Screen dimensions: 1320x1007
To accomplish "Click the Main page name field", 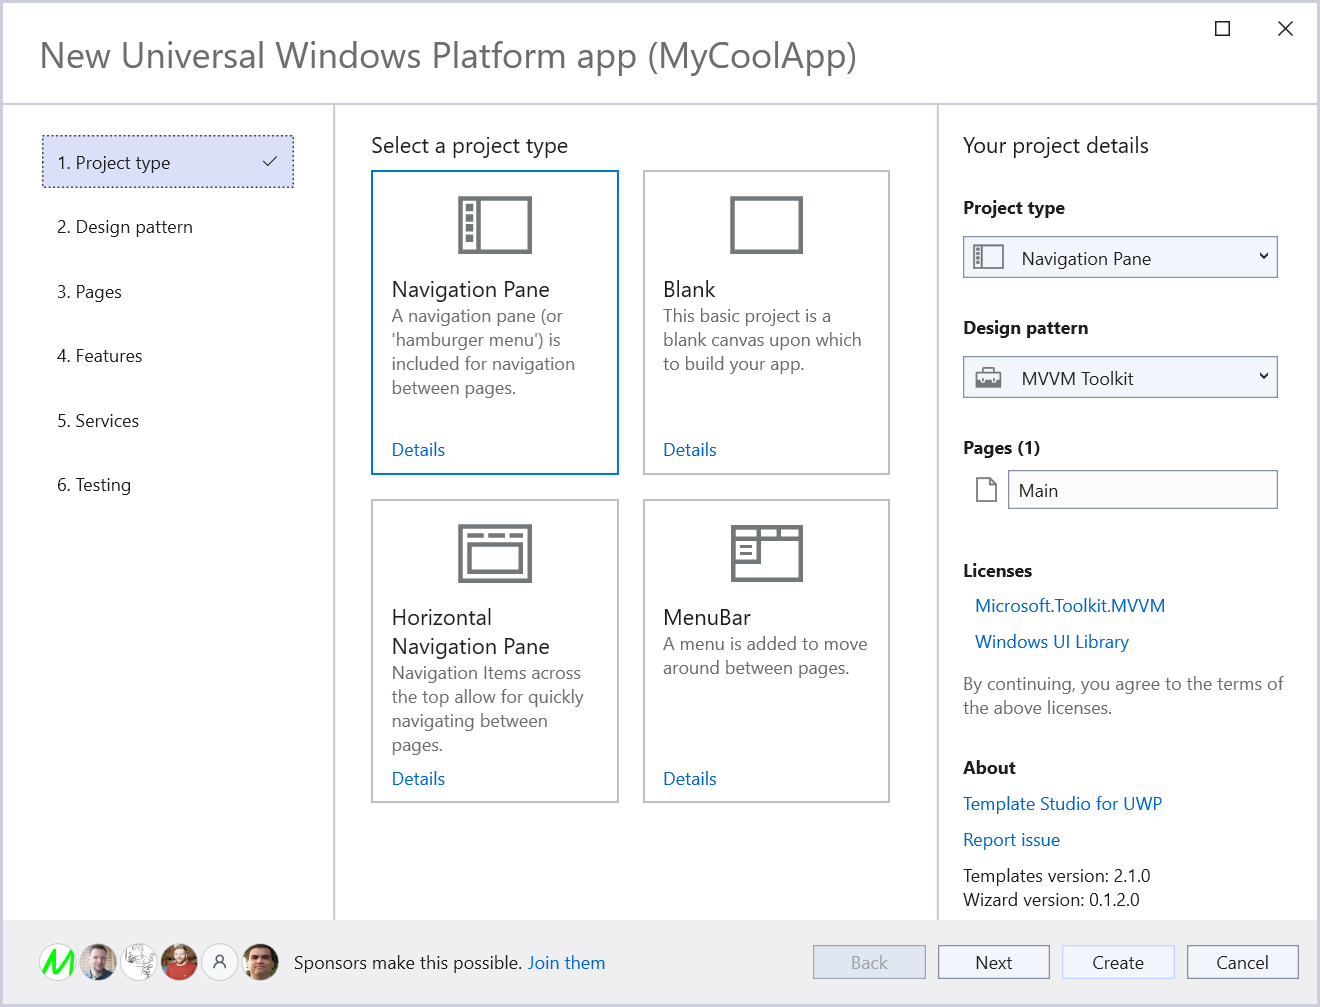I will point(1142,490).
